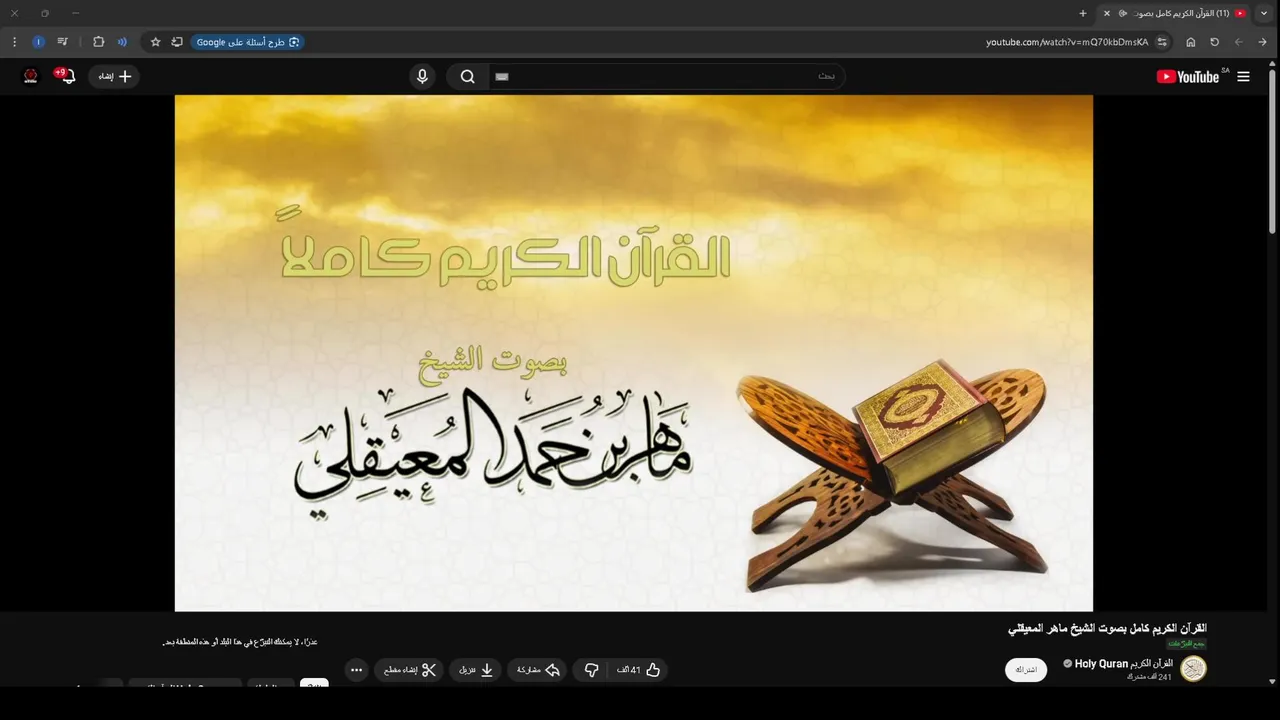Open the account avatar menu
The height and width of the screenshot is (720, 1280).
click(30, 77)
